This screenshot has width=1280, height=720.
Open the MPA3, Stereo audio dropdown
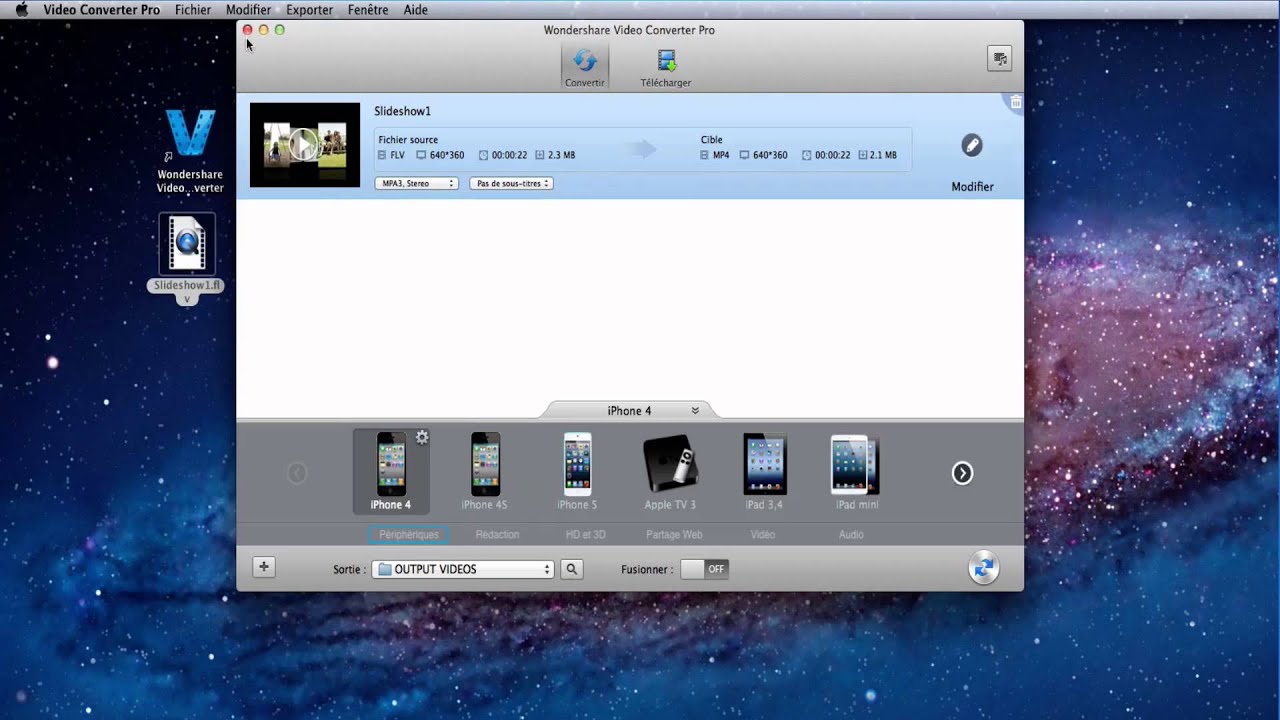[x=417, y=183]
